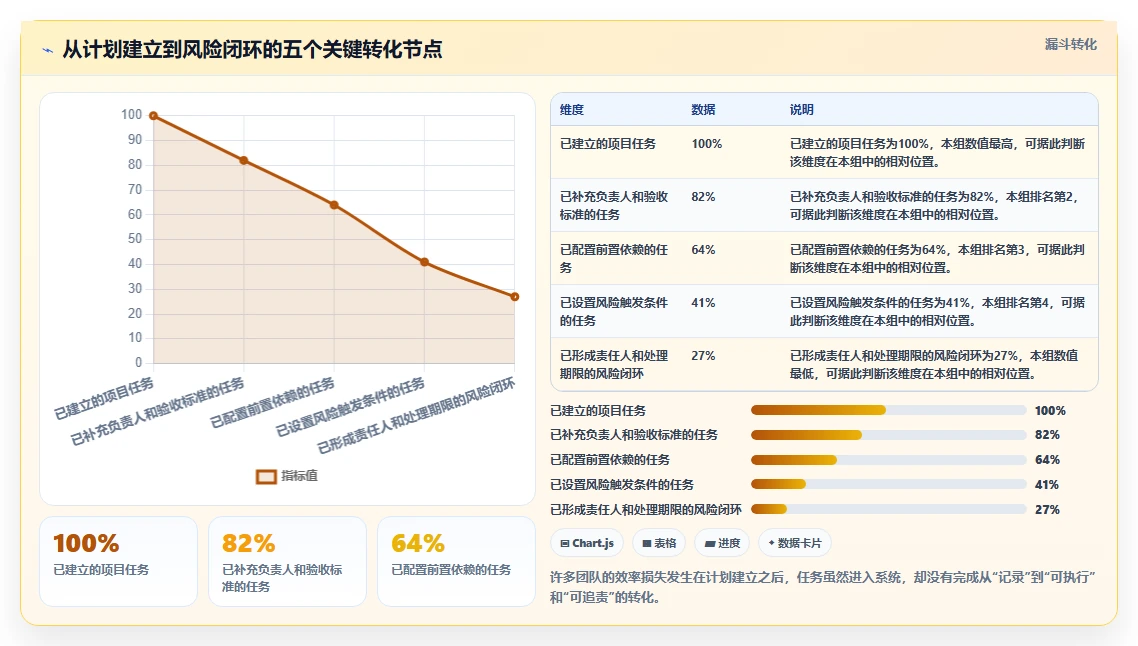Click the 27% progress bar
1138x646 pixels.
coord(888,510)
